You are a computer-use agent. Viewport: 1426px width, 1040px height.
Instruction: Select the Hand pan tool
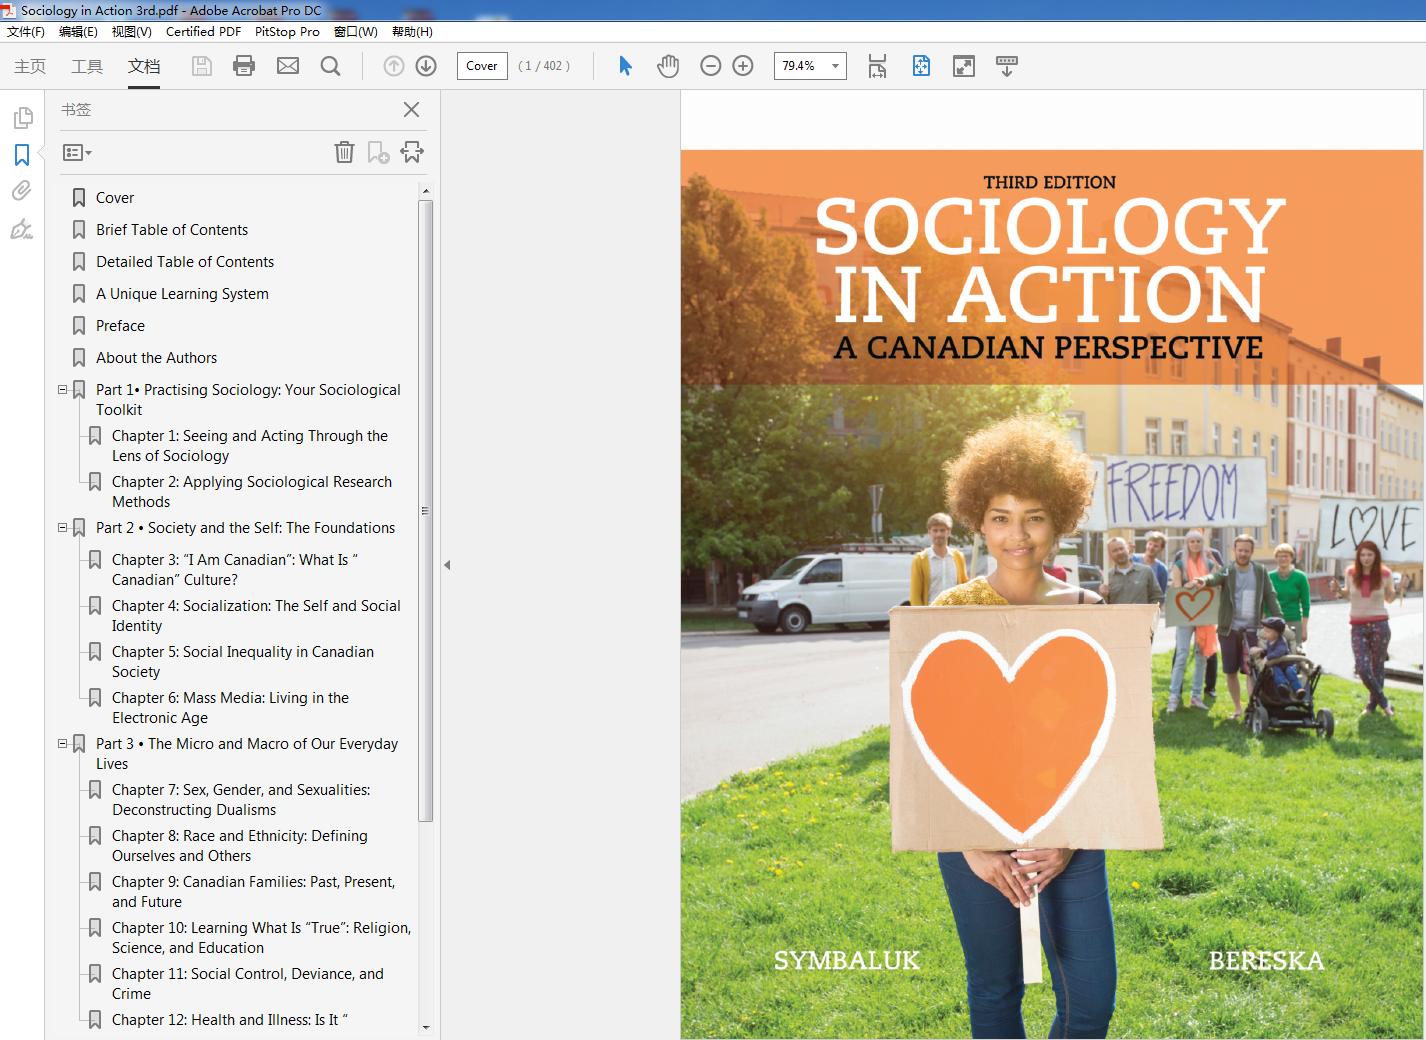(667, 66)
